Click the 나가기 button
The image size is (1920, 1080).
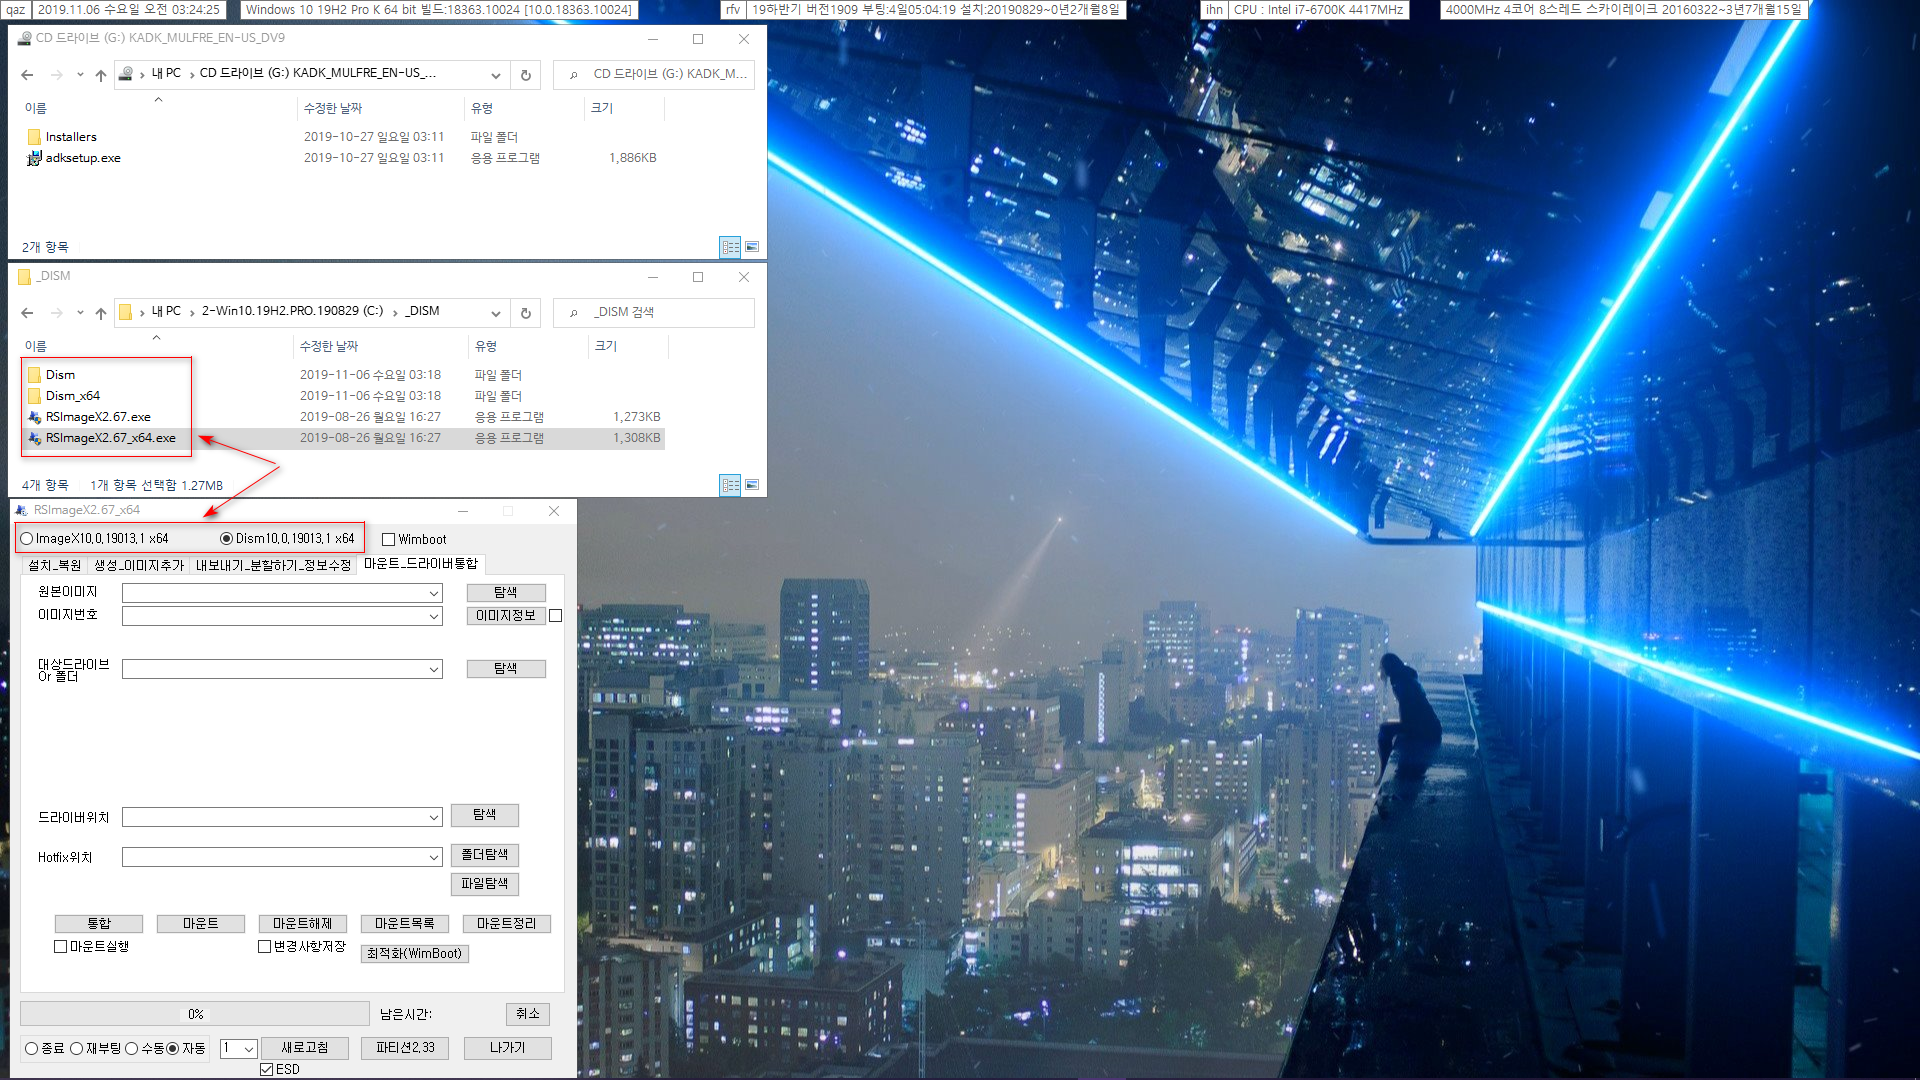pyautogui.click(x=508, y=1048)
